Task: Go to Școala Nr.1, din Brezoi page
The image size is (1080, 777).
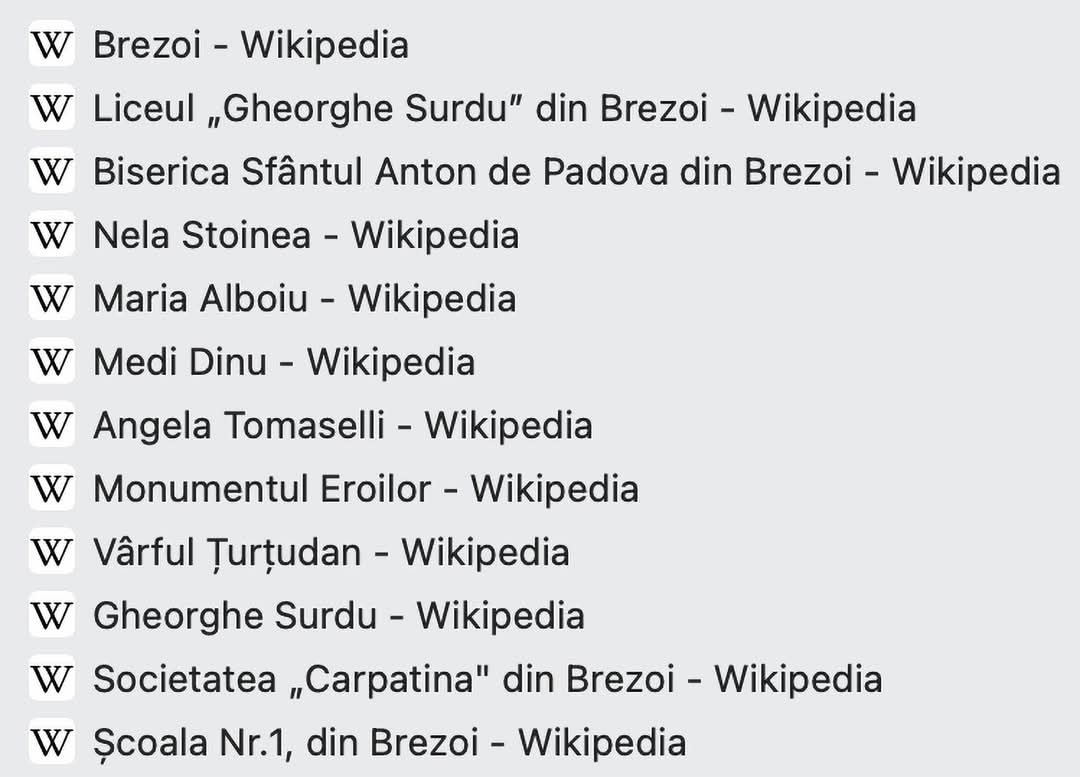Action: 389,742
